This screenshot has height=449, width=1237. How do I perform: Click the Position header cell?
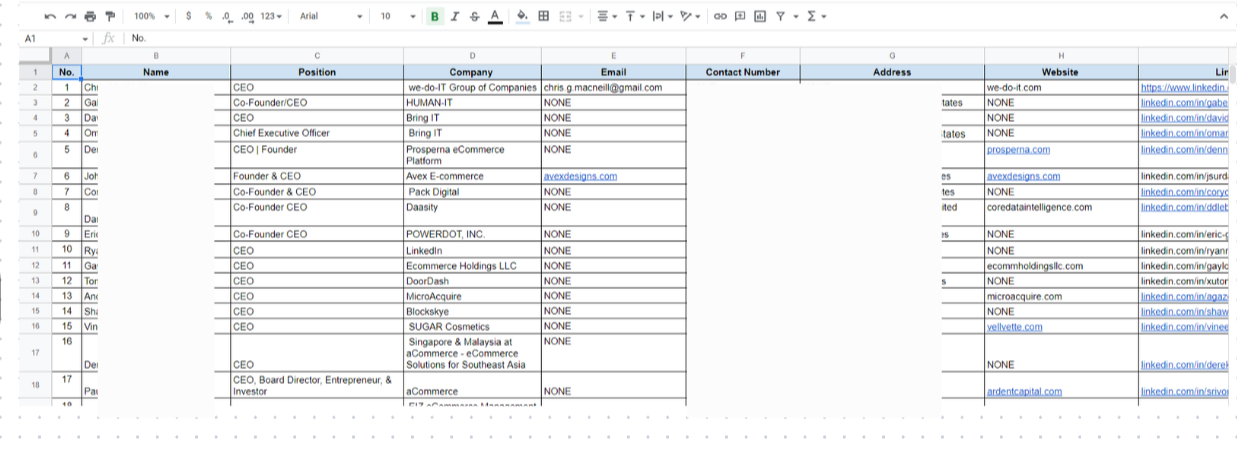click(317, 72)
